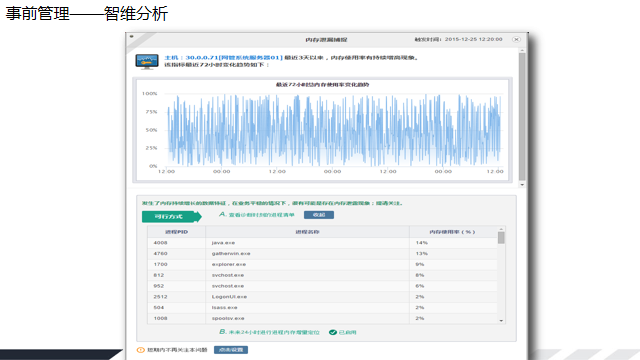This screenshot has width=640, height=360.
Task: Click the 14% memory usage value
Action: pos(422,243)
